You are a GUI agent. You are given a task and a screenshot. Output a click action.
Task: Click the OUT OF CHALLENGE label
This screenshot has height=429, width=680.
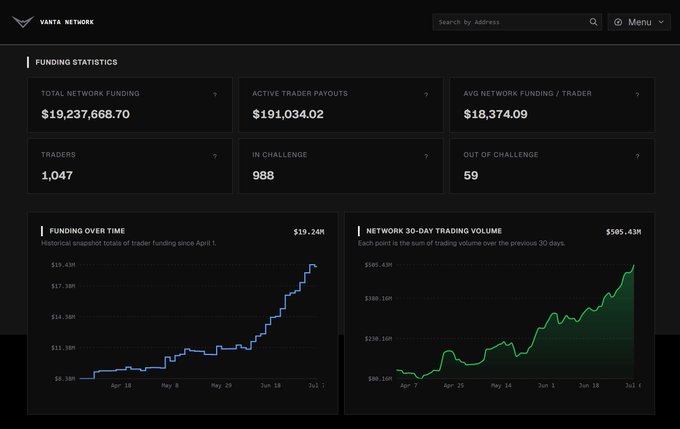click(x=501, y=154)
